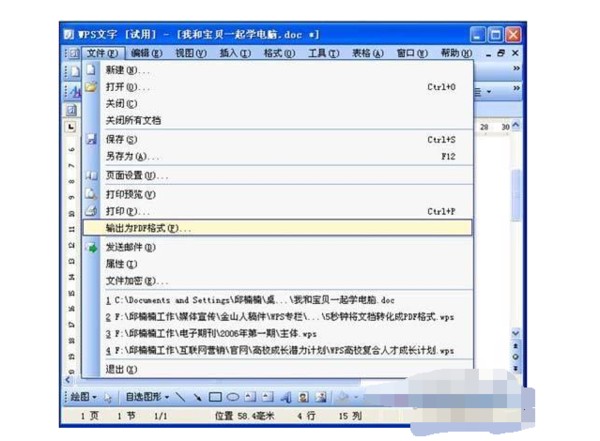Screen dimensions: 600x441
Task: Click status bar text 位置 58.4毫米
Action: pyautogui.click(x=245, y=416)
